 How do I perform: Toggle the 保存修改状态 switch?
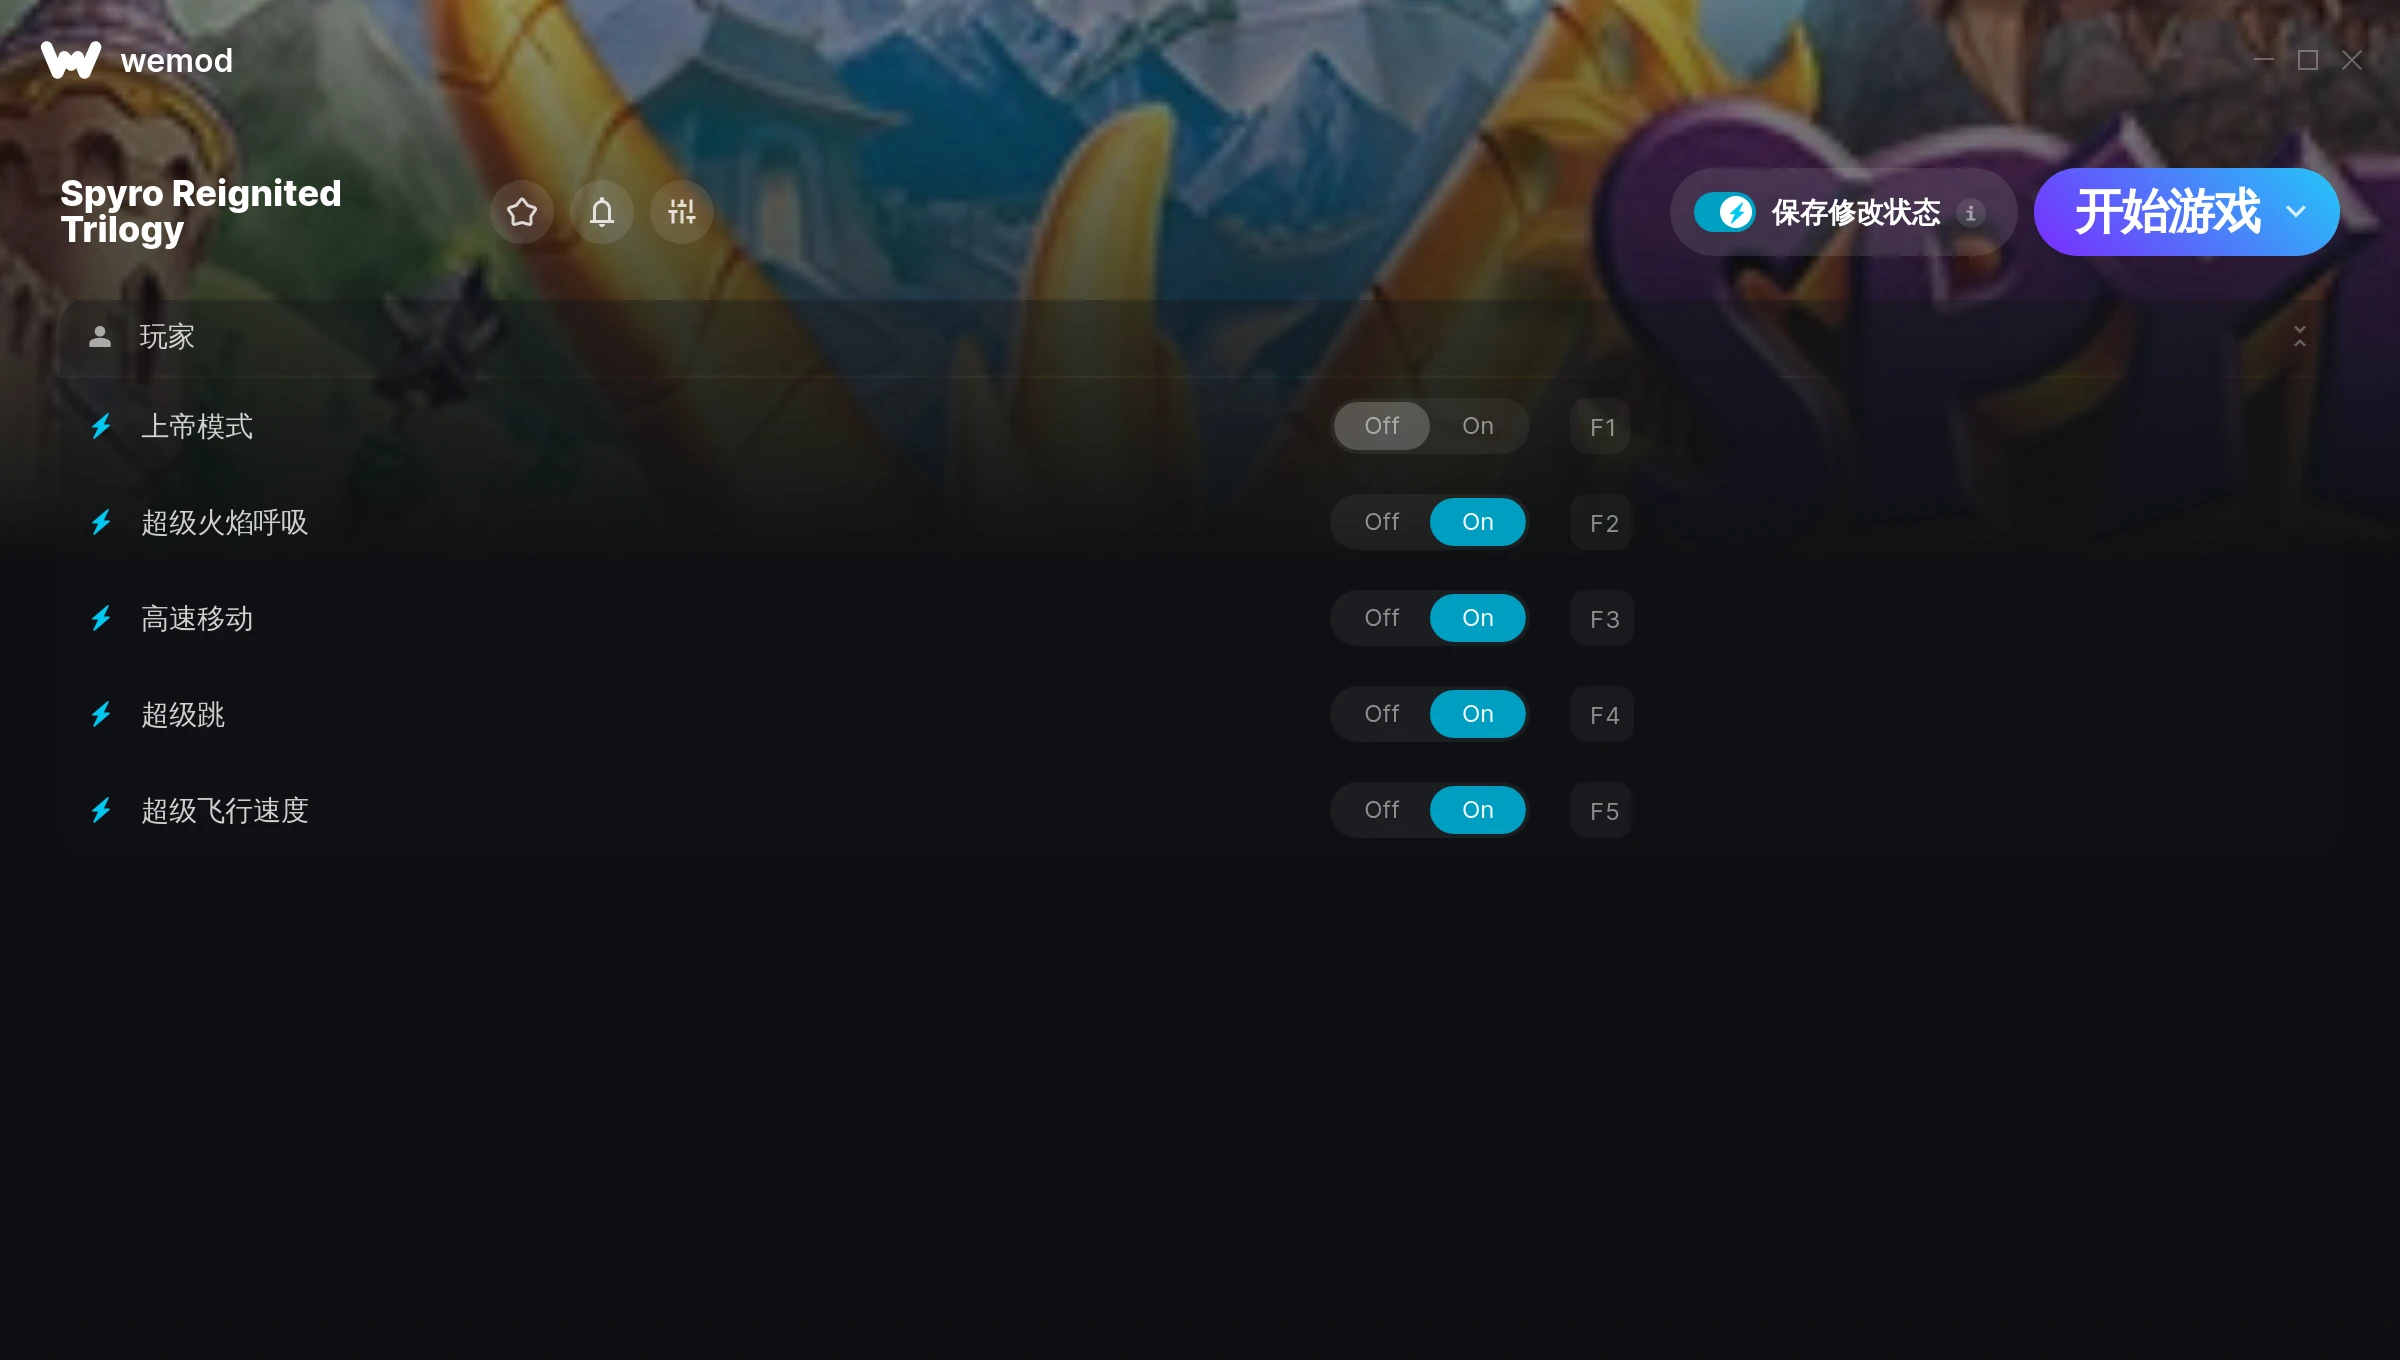(x=1724, y=212)
